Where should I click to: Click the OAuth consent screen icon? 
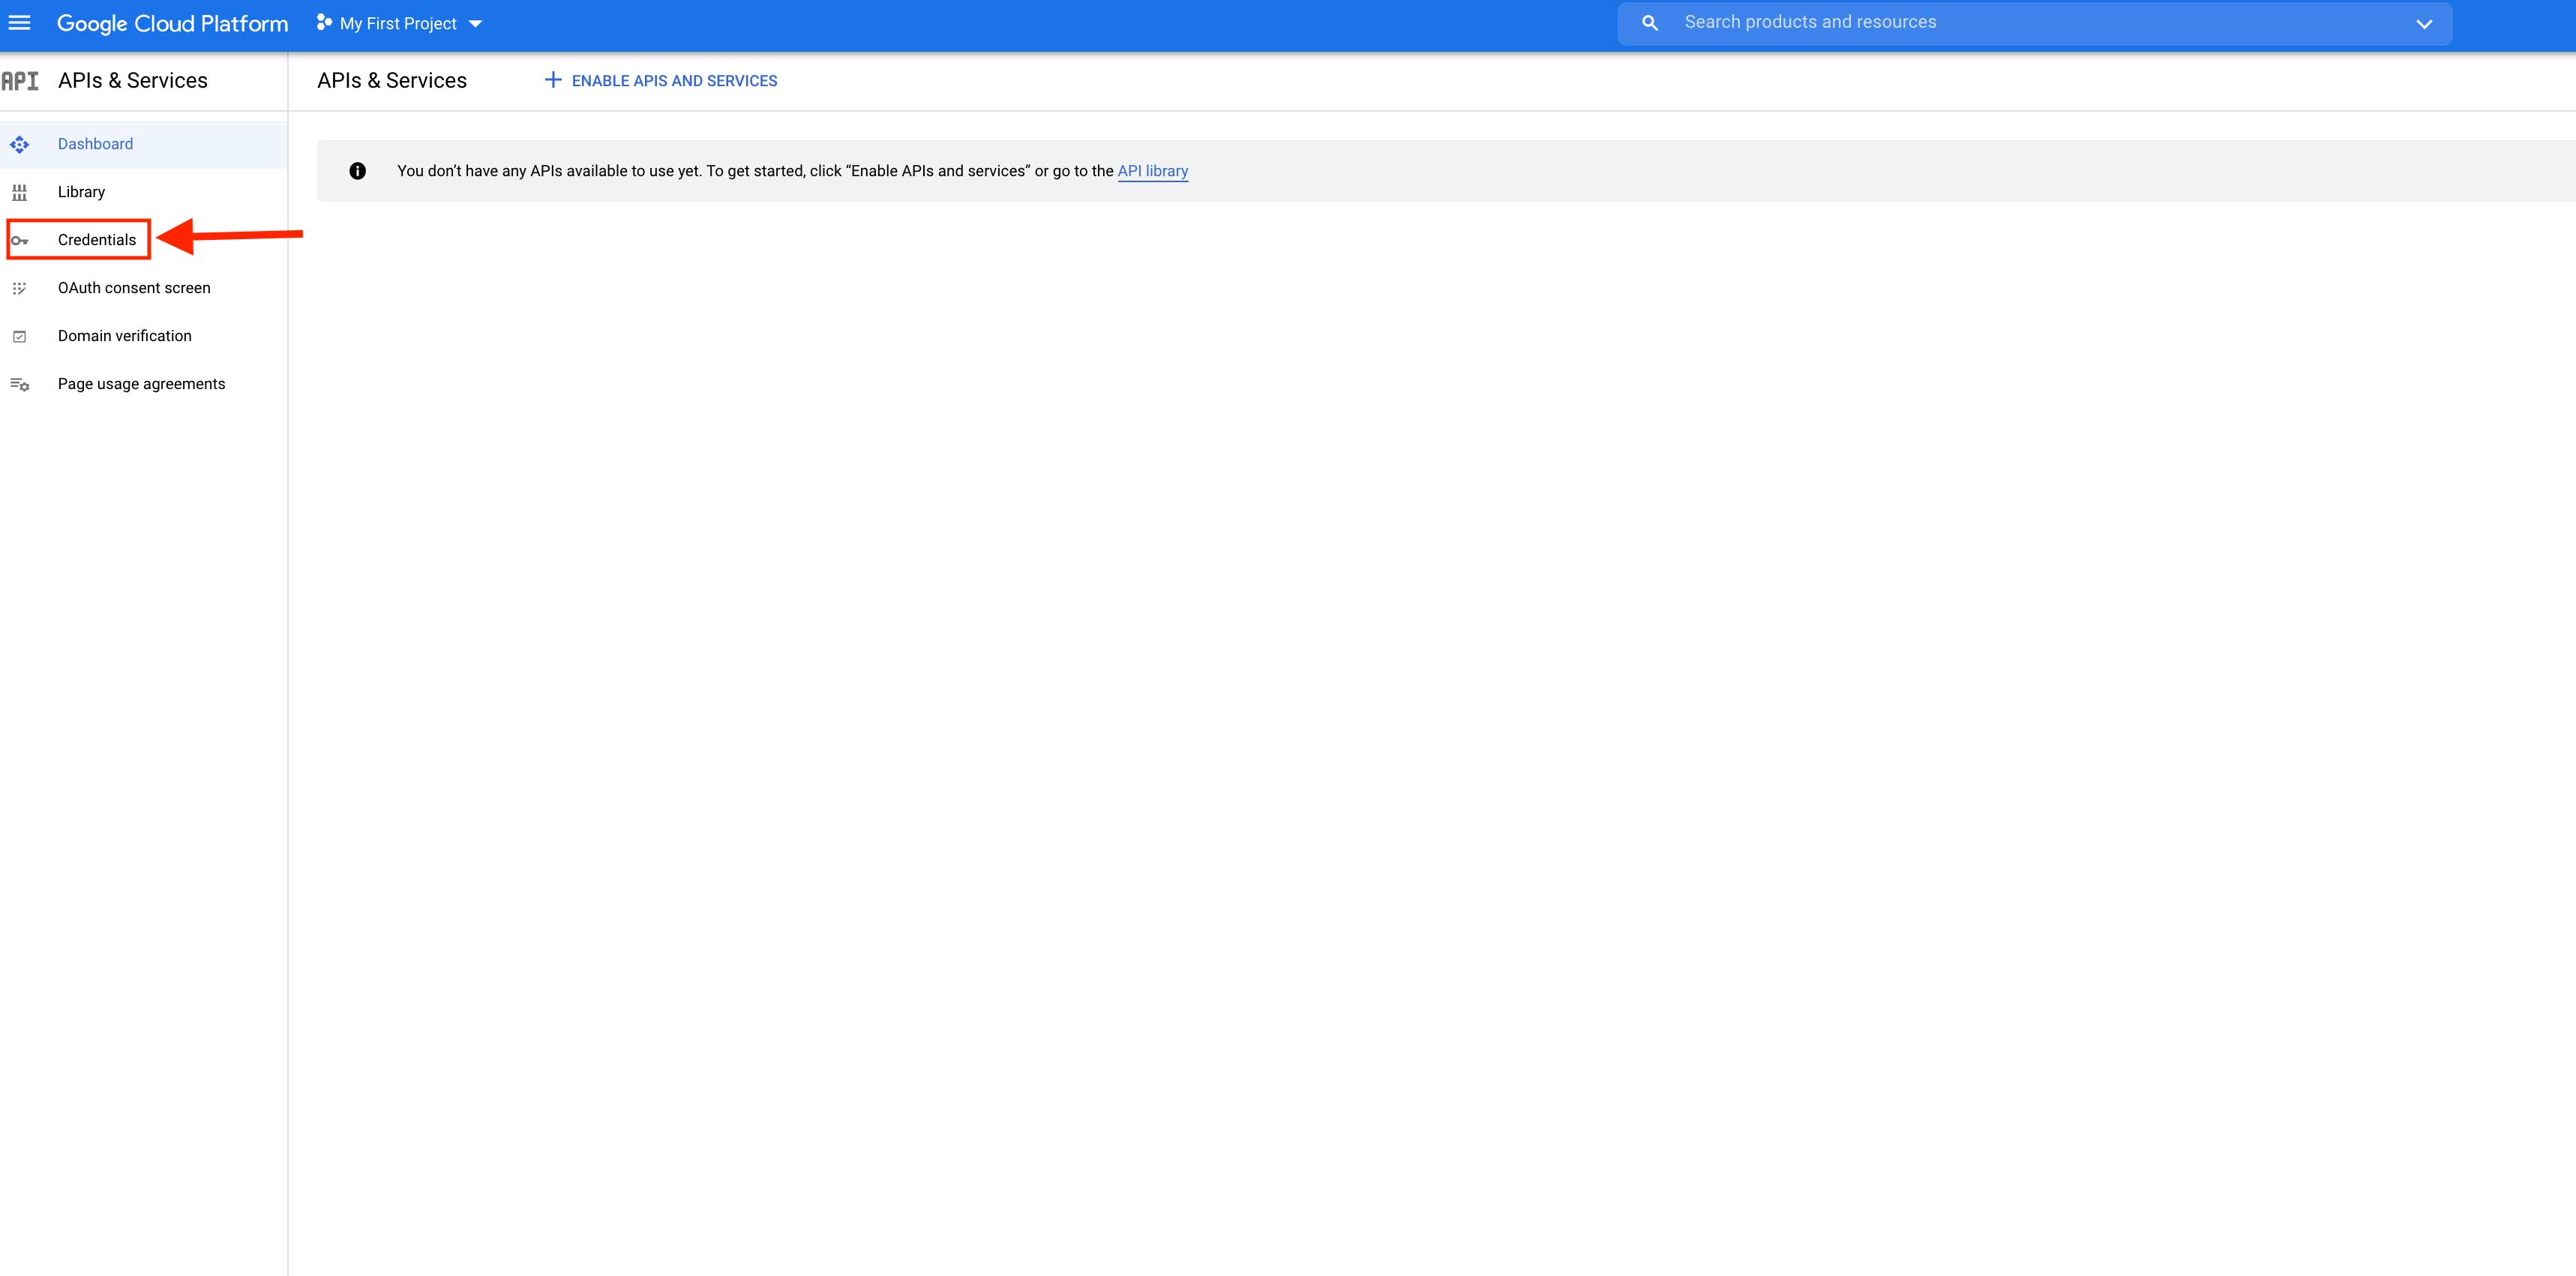20,289
